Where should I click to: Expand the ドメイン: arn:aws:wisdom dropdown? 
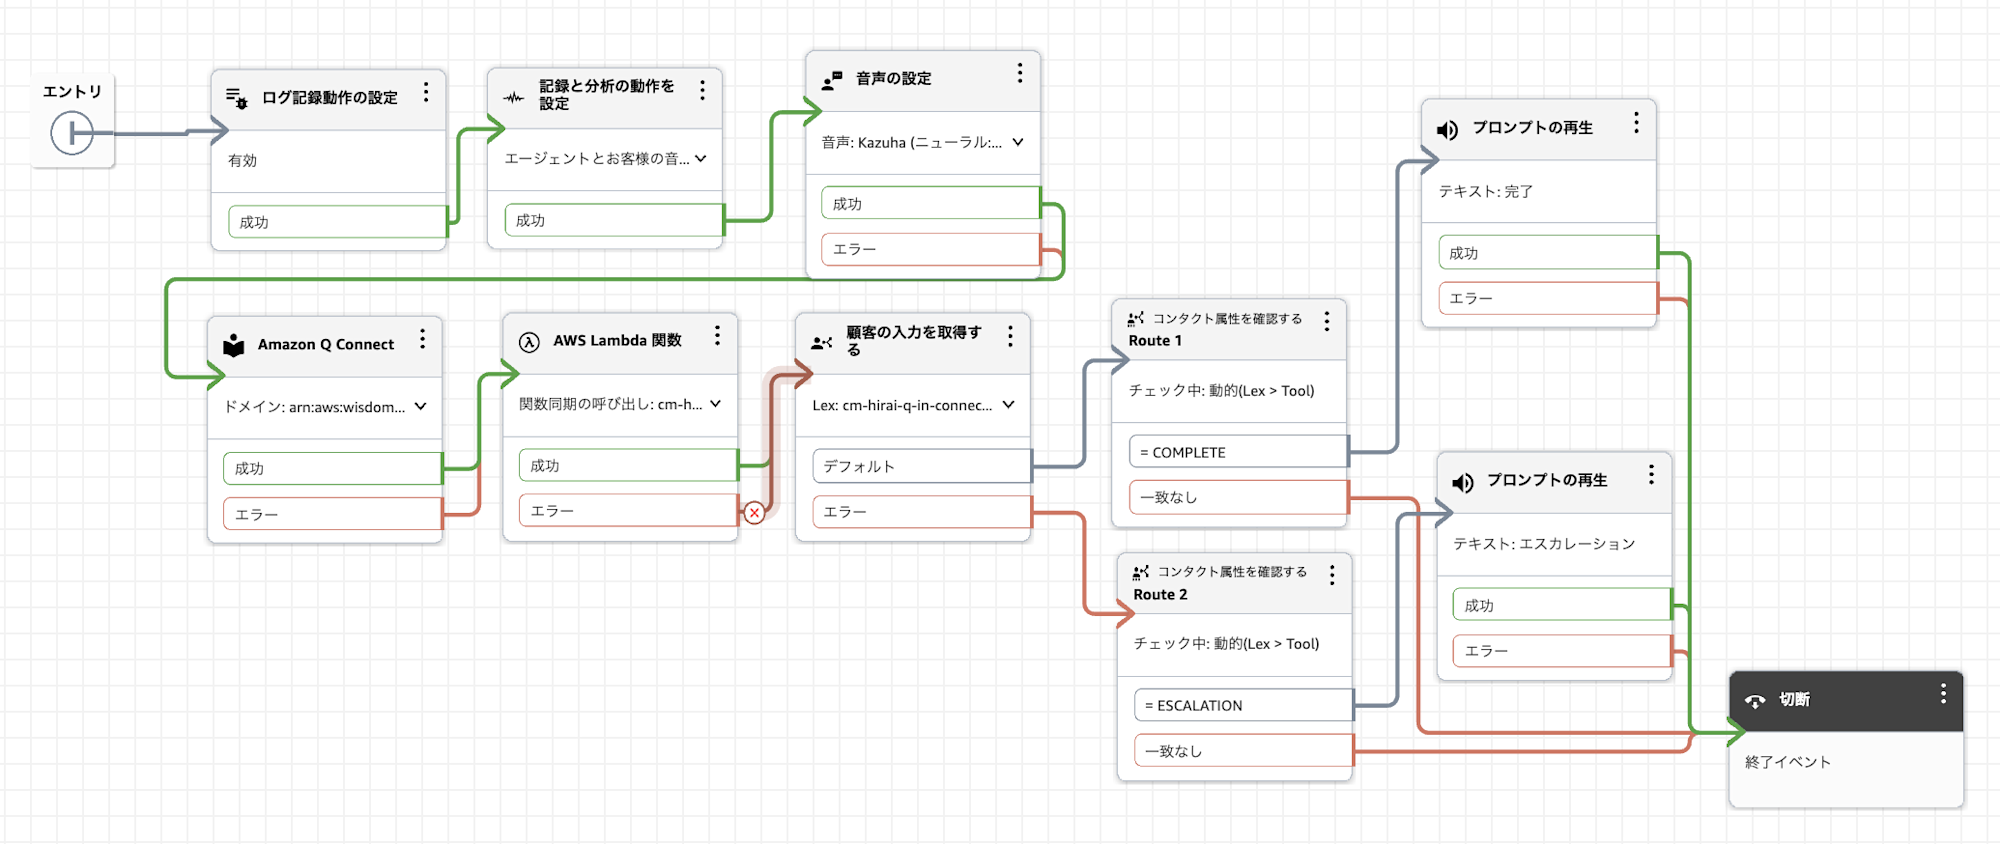pos(421,406)
